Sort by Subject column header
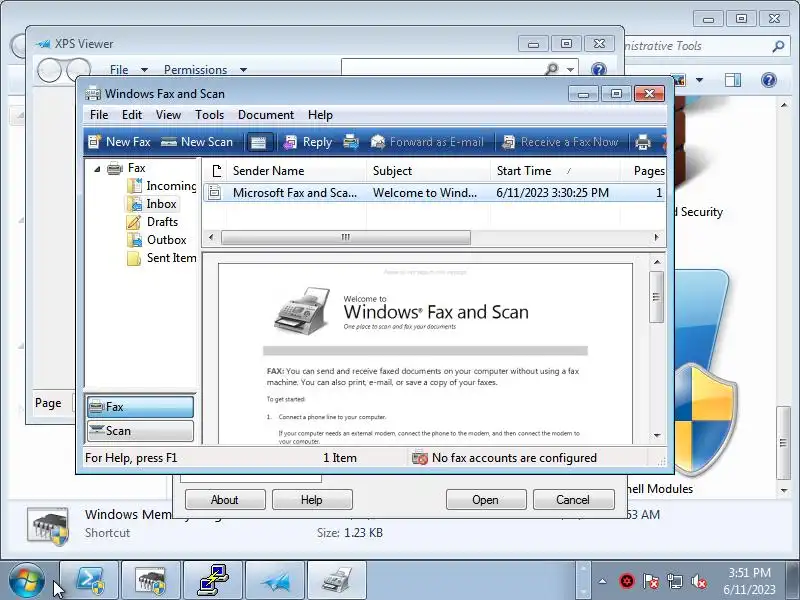800x600 pixels. [x=429, y=170]
